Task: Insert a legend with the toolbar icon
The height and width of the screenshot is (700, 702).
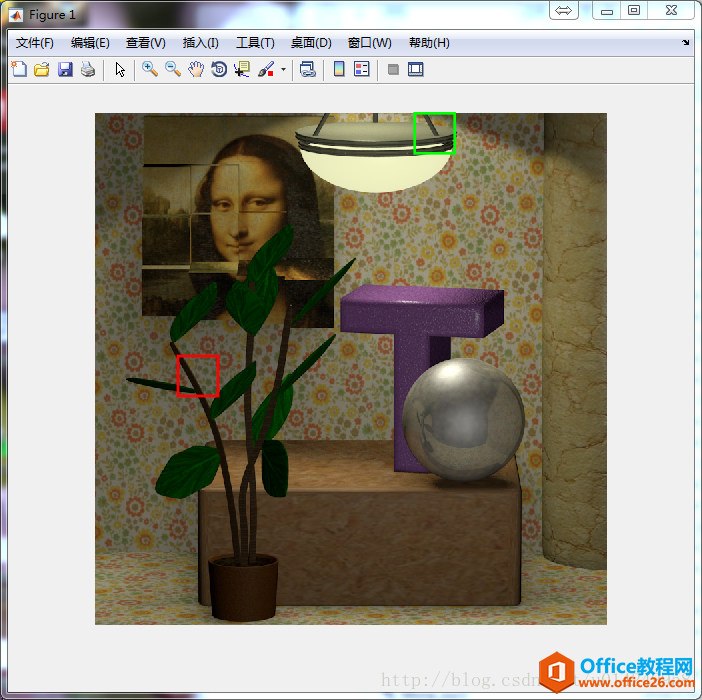Action: click(361, 69)
